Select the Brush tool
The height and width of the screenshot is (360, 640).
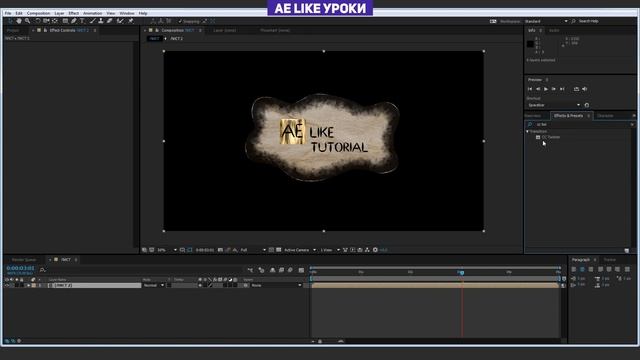(93, 21)
